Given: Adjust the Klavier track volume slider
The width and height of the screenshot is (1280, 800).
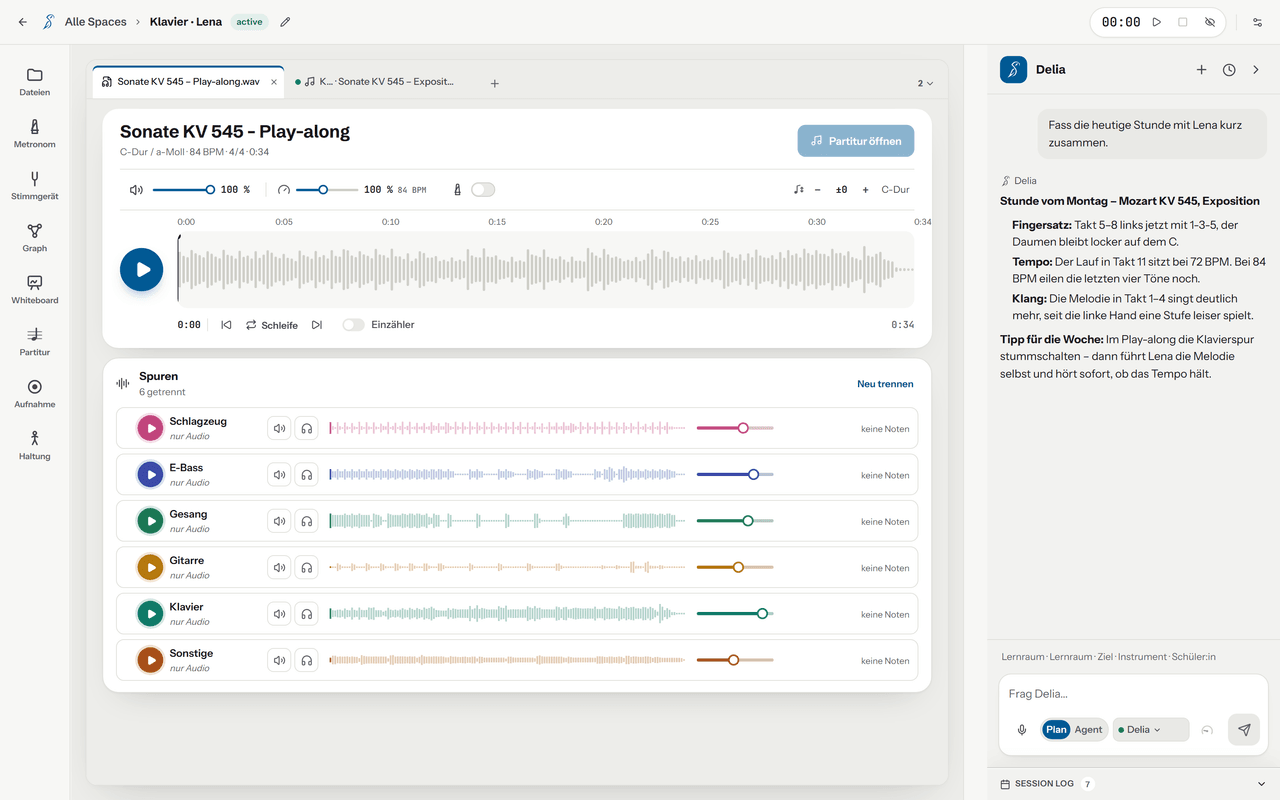Looking at the screenshot, I should (735, 614).
